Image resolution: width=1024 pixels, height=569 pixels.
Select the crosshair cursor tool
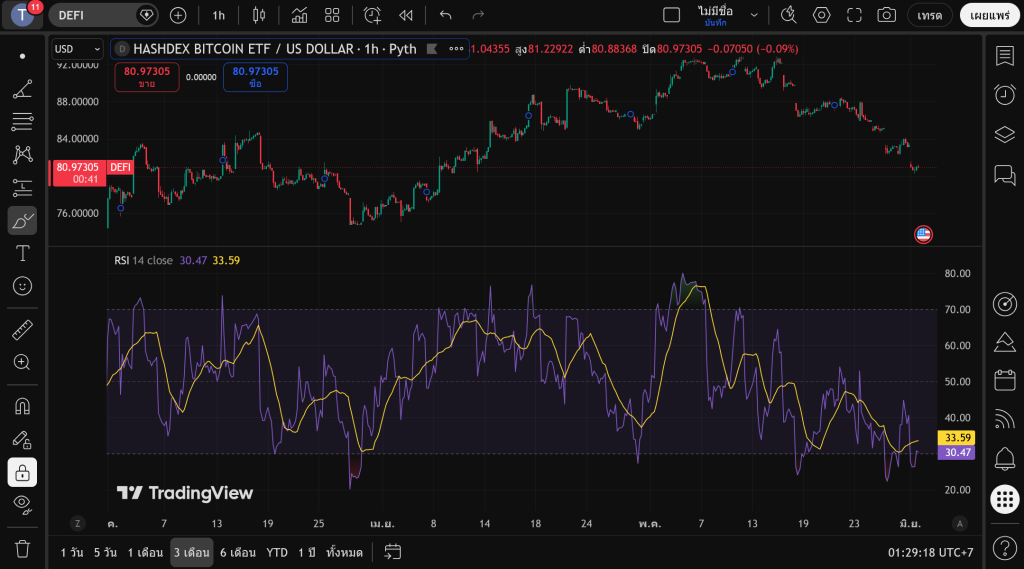pos(22,56)
